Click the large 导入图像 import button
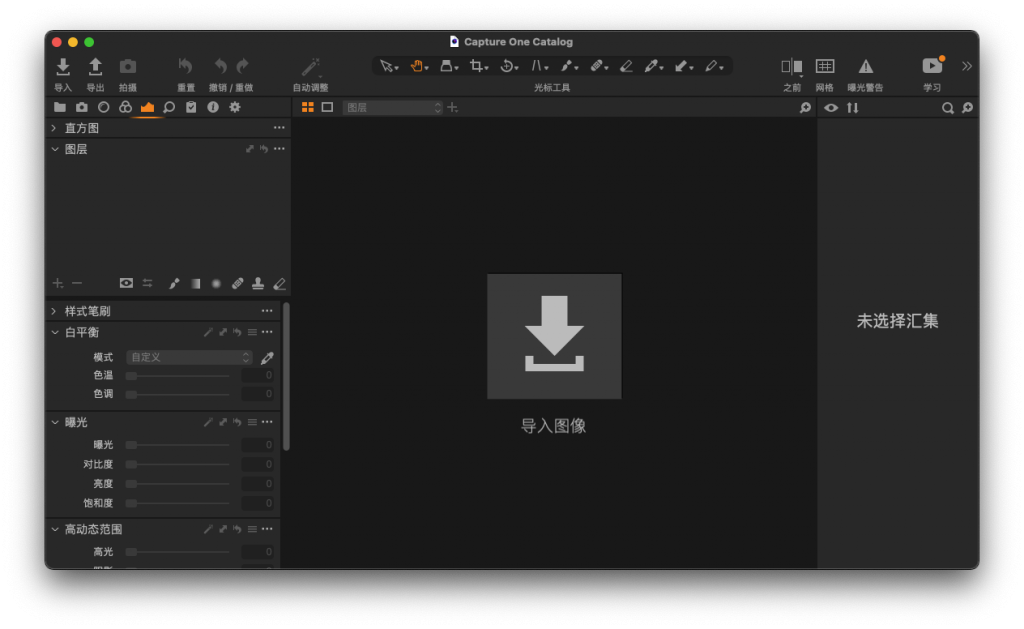This screenshot has width=1024, height=629. [554, 336]
